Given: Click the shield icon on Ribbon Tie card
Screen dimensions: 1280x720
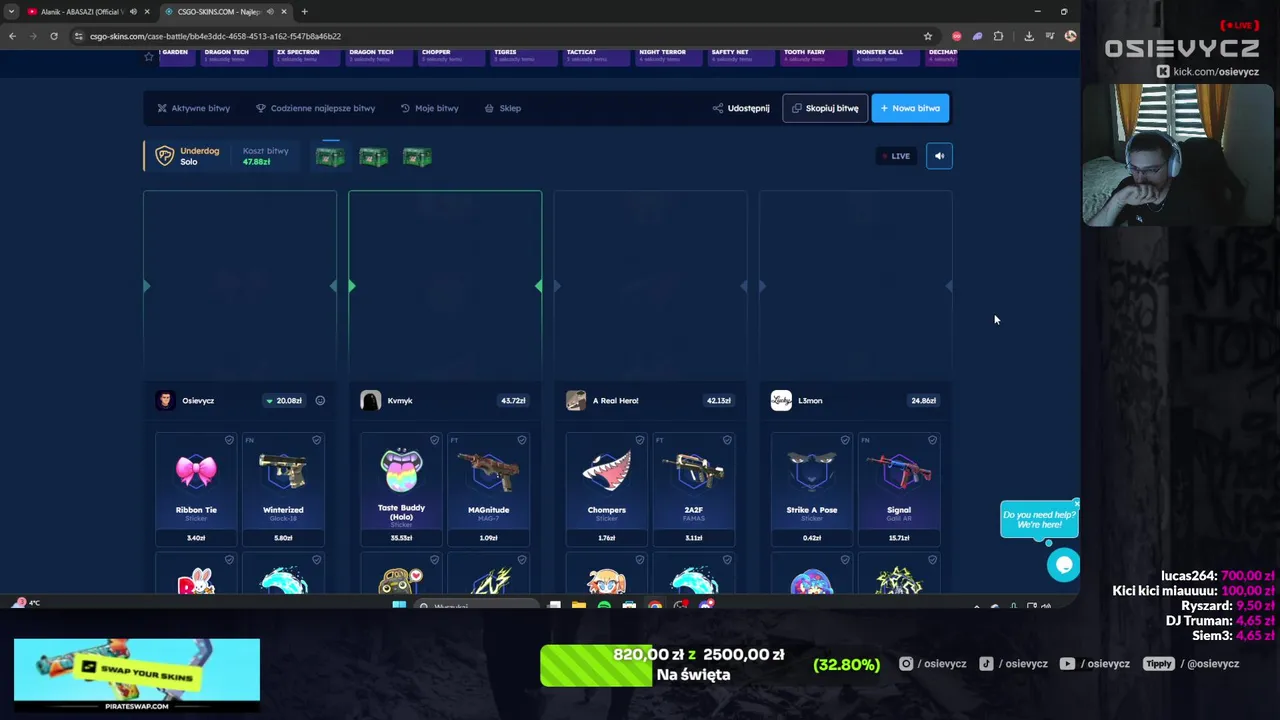Looking at the screenshot, I should [229, 440].
